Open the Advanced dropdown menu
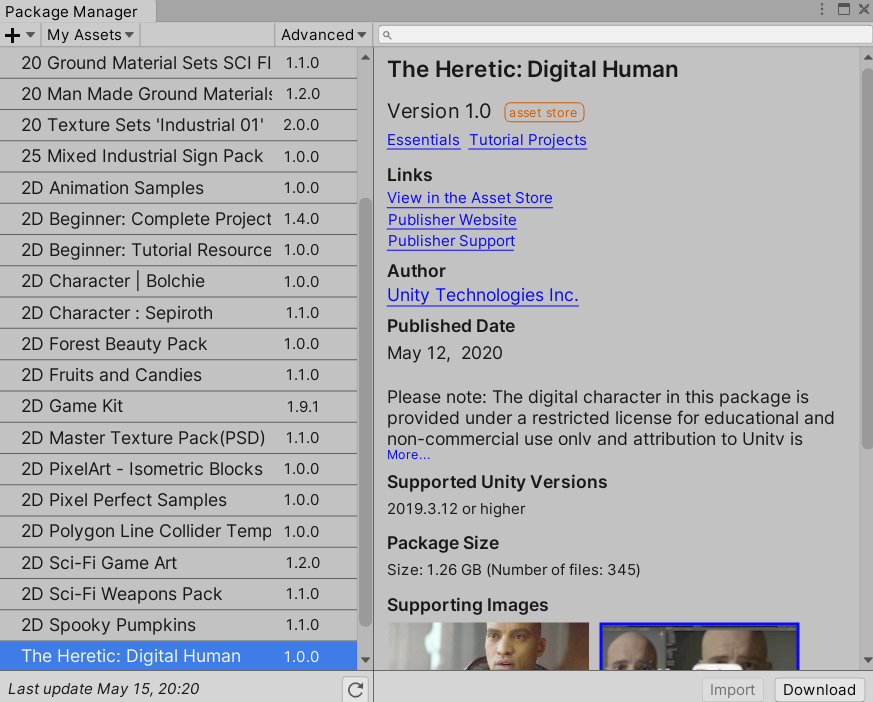873x702 pixels. 323,35
